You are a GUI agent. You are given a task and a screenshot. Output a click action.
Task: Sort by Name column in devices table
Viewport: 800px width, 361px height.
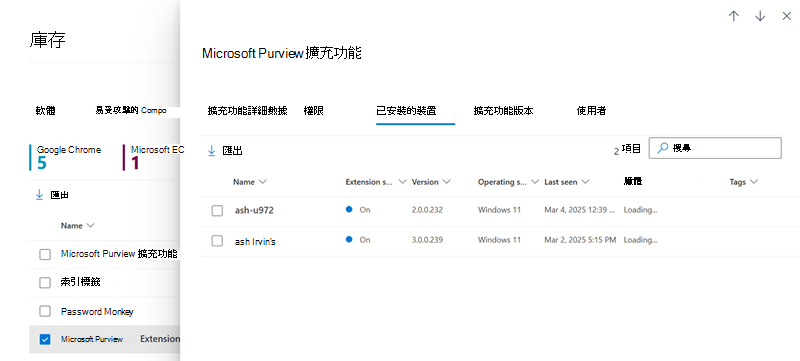(x=249, y=182)
